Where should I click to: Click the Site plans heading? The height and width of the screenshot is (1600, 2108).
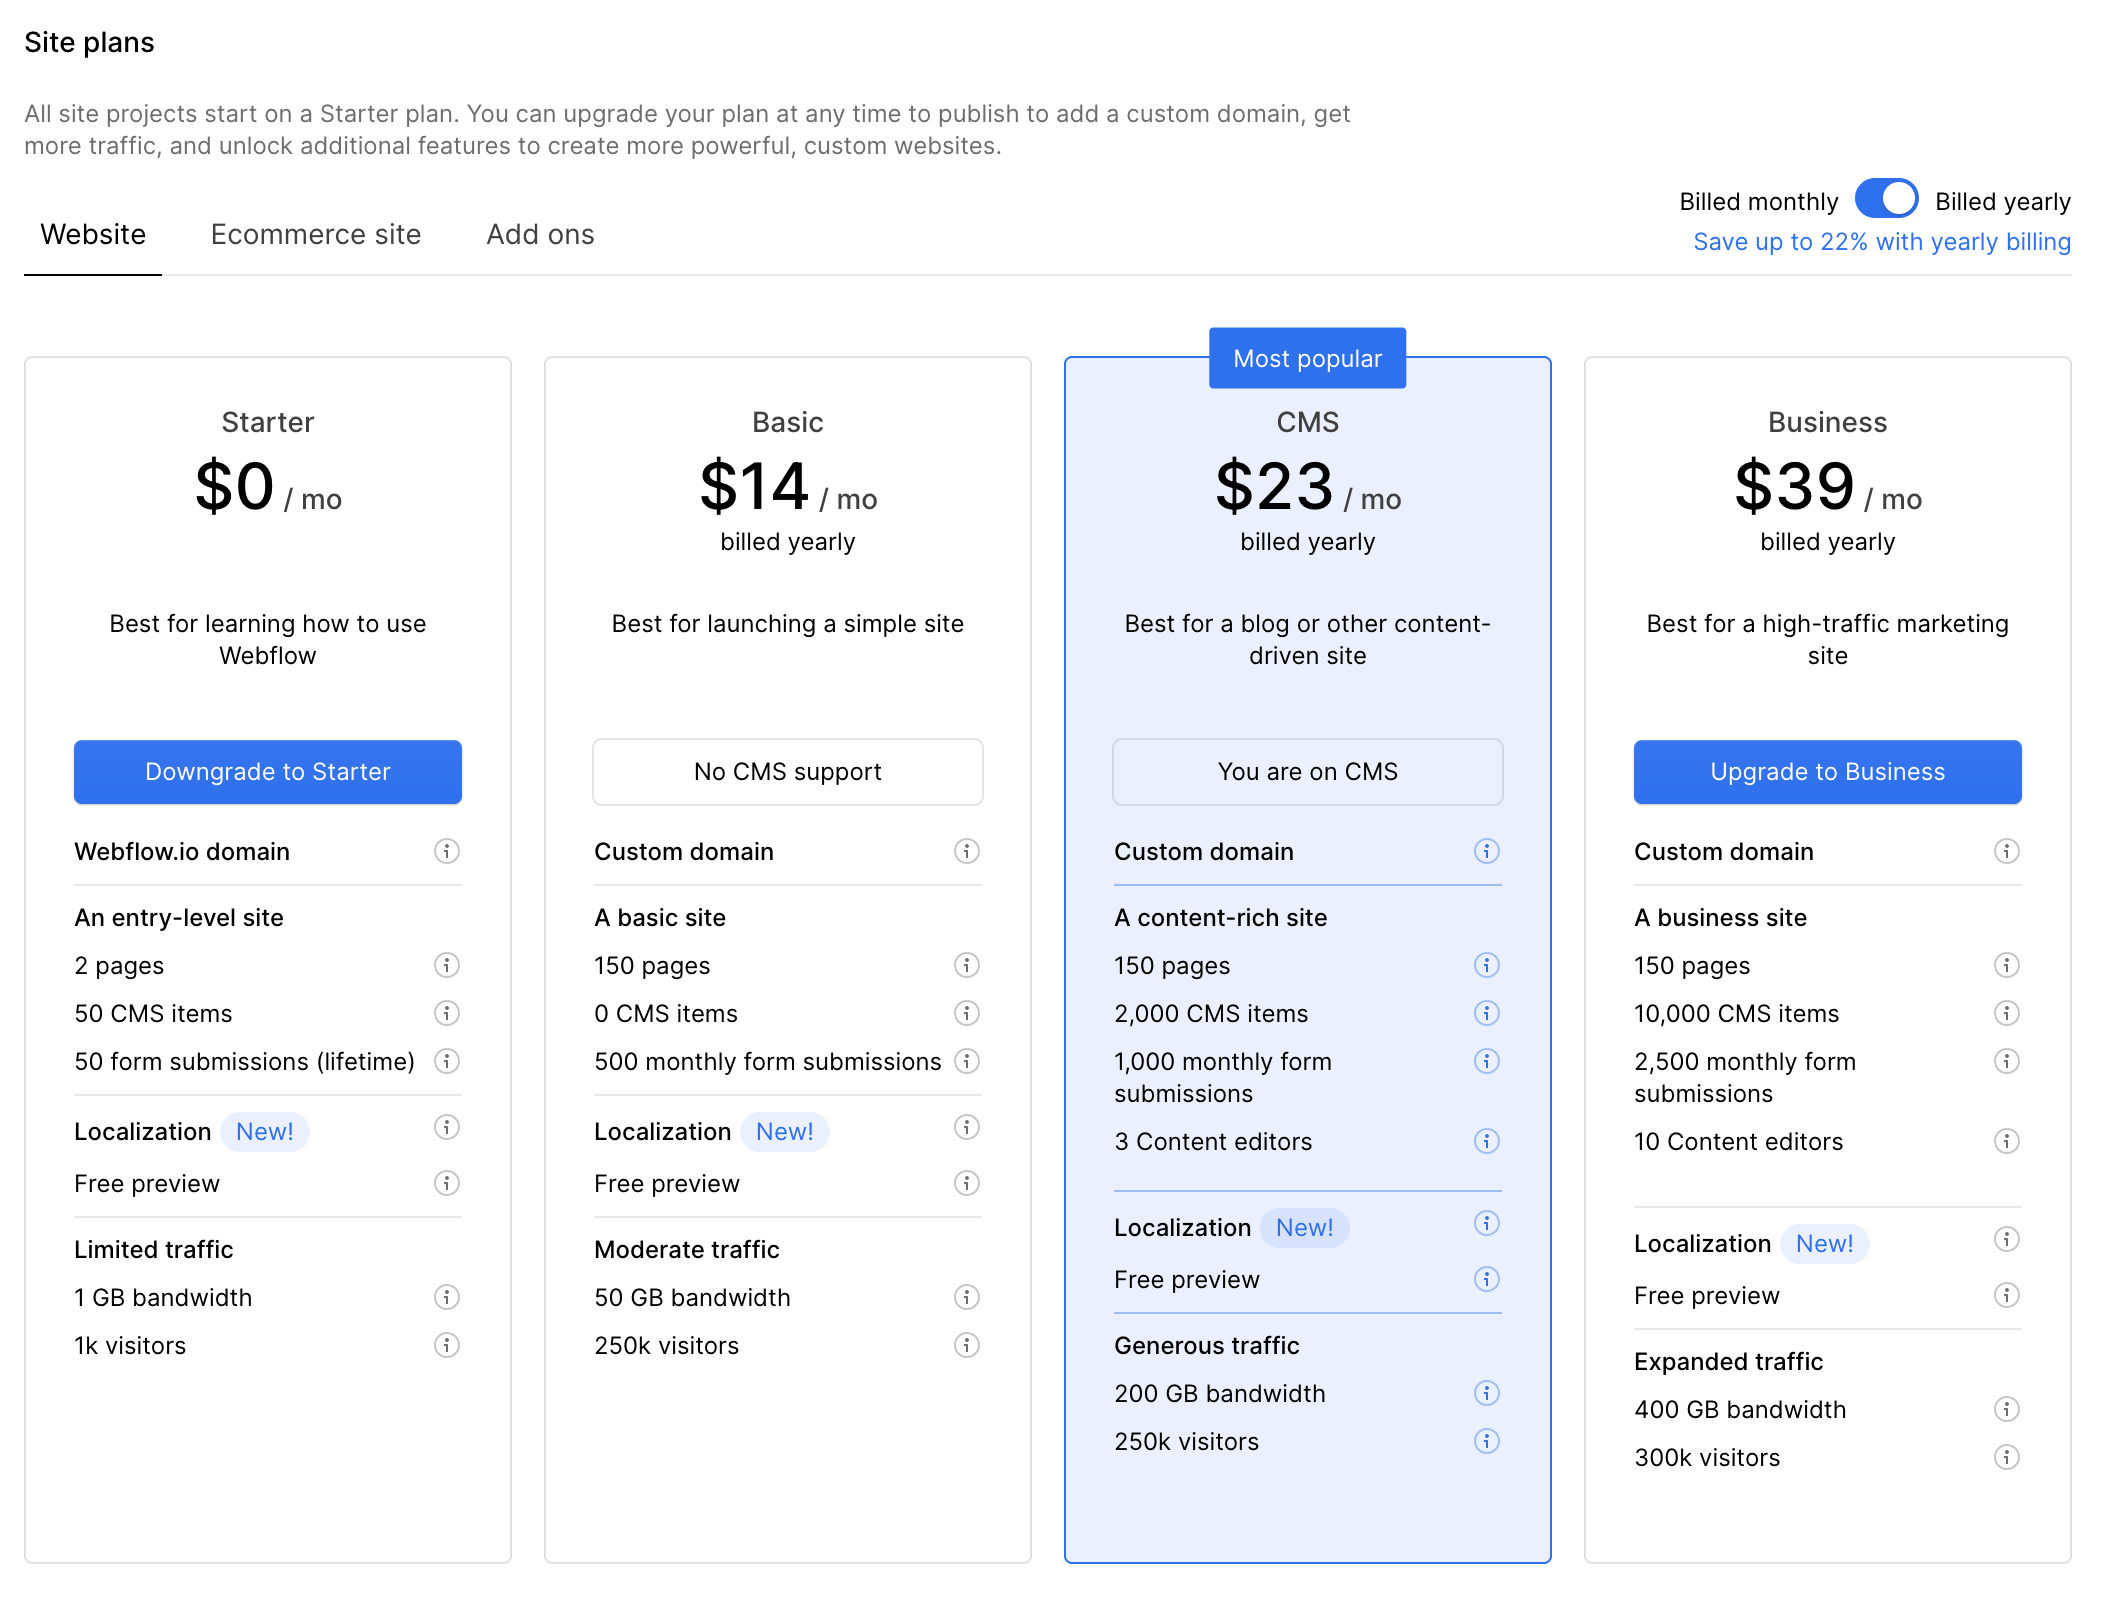tap(89, 42)
